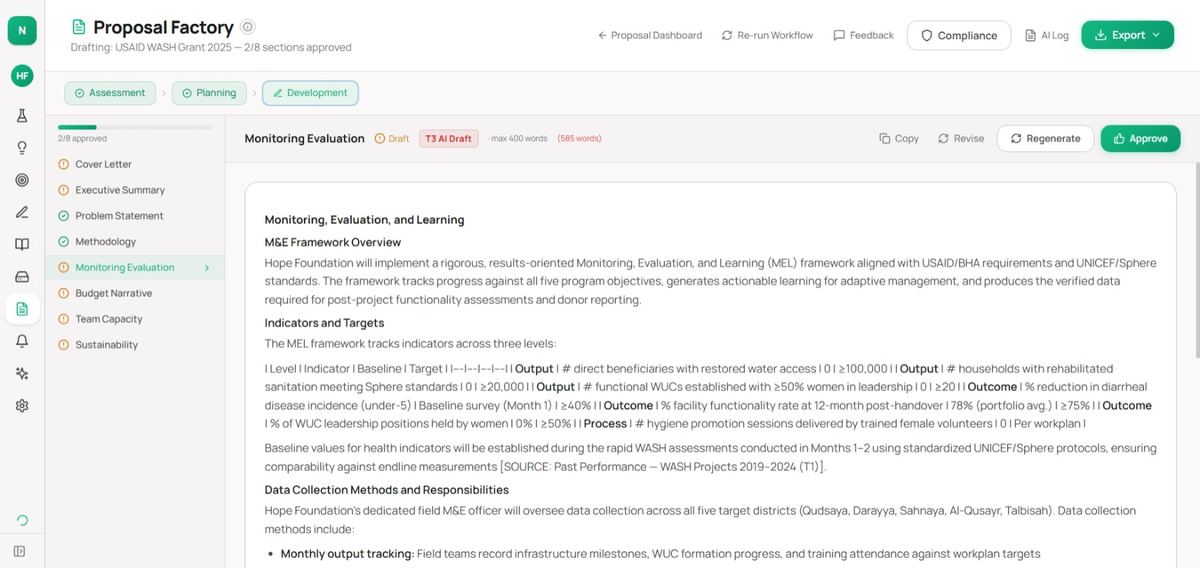1200x568 pixels.
Task: Switch to the Planning stage tab
Action: click(209, 93)
